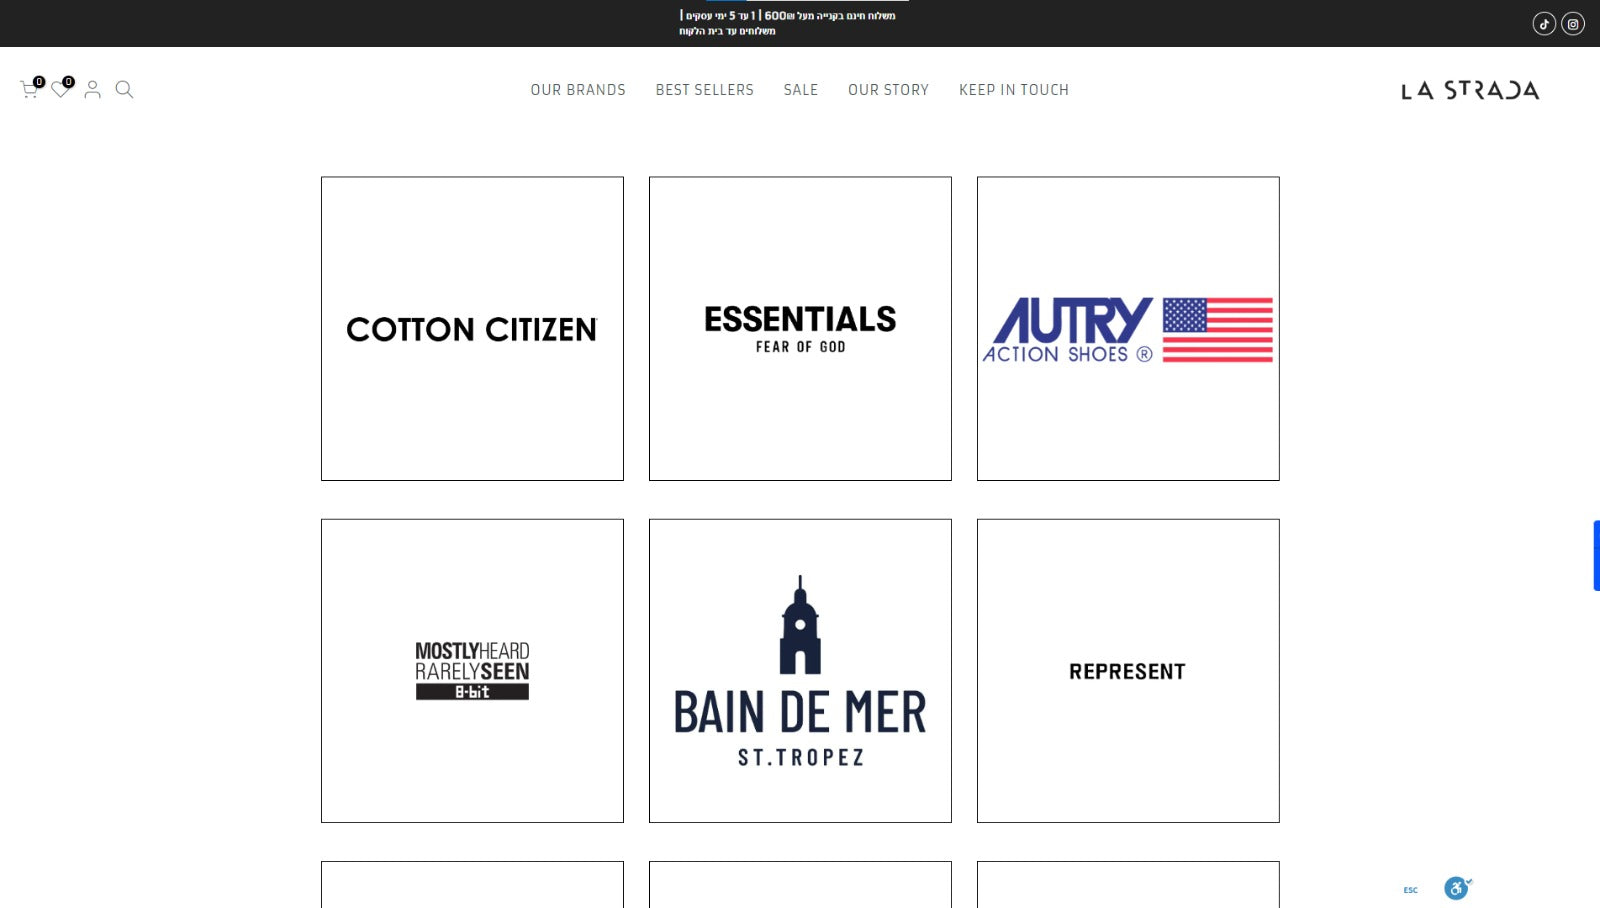Go home via La Strada logo
Image resolution: width=1600 pixels, height=908 pixels.
point(1469,90)
